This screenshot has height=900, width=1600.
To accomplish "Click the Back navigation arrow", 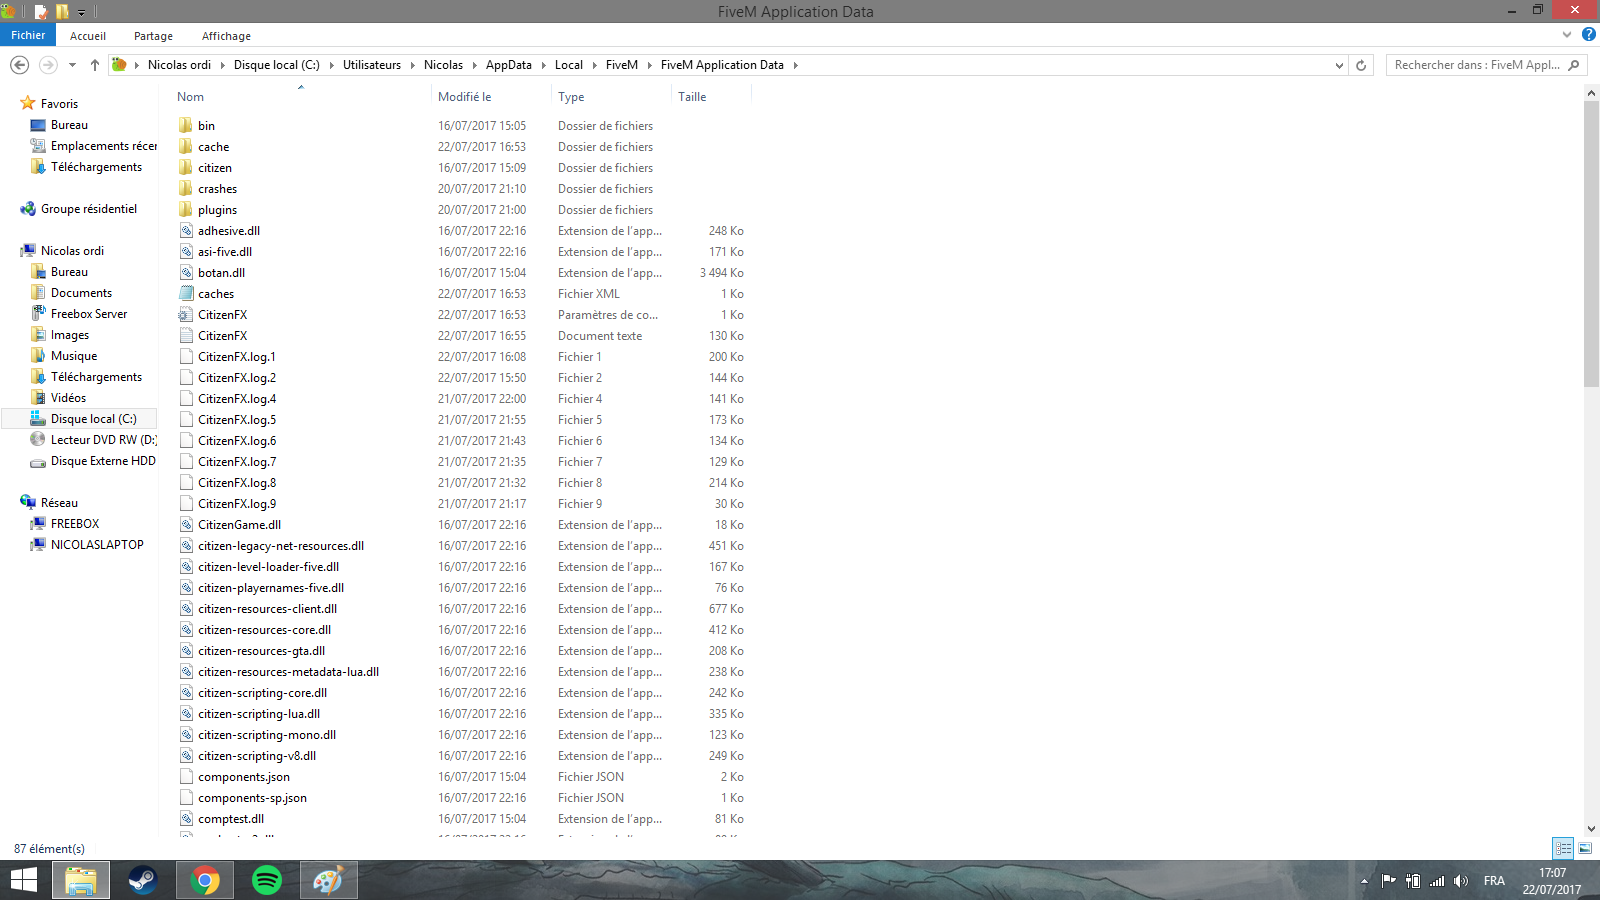I will (19, 65).
